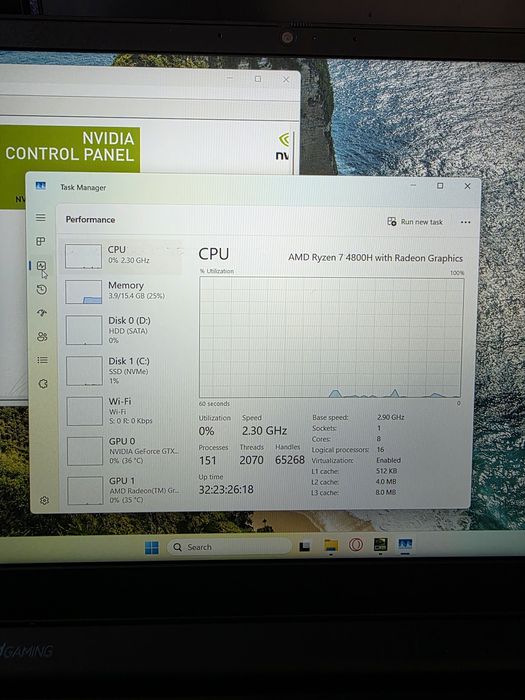This screenshot has width=525, height=700.
Task: Open Task Manager settings gear
Action: coord(44,500)
